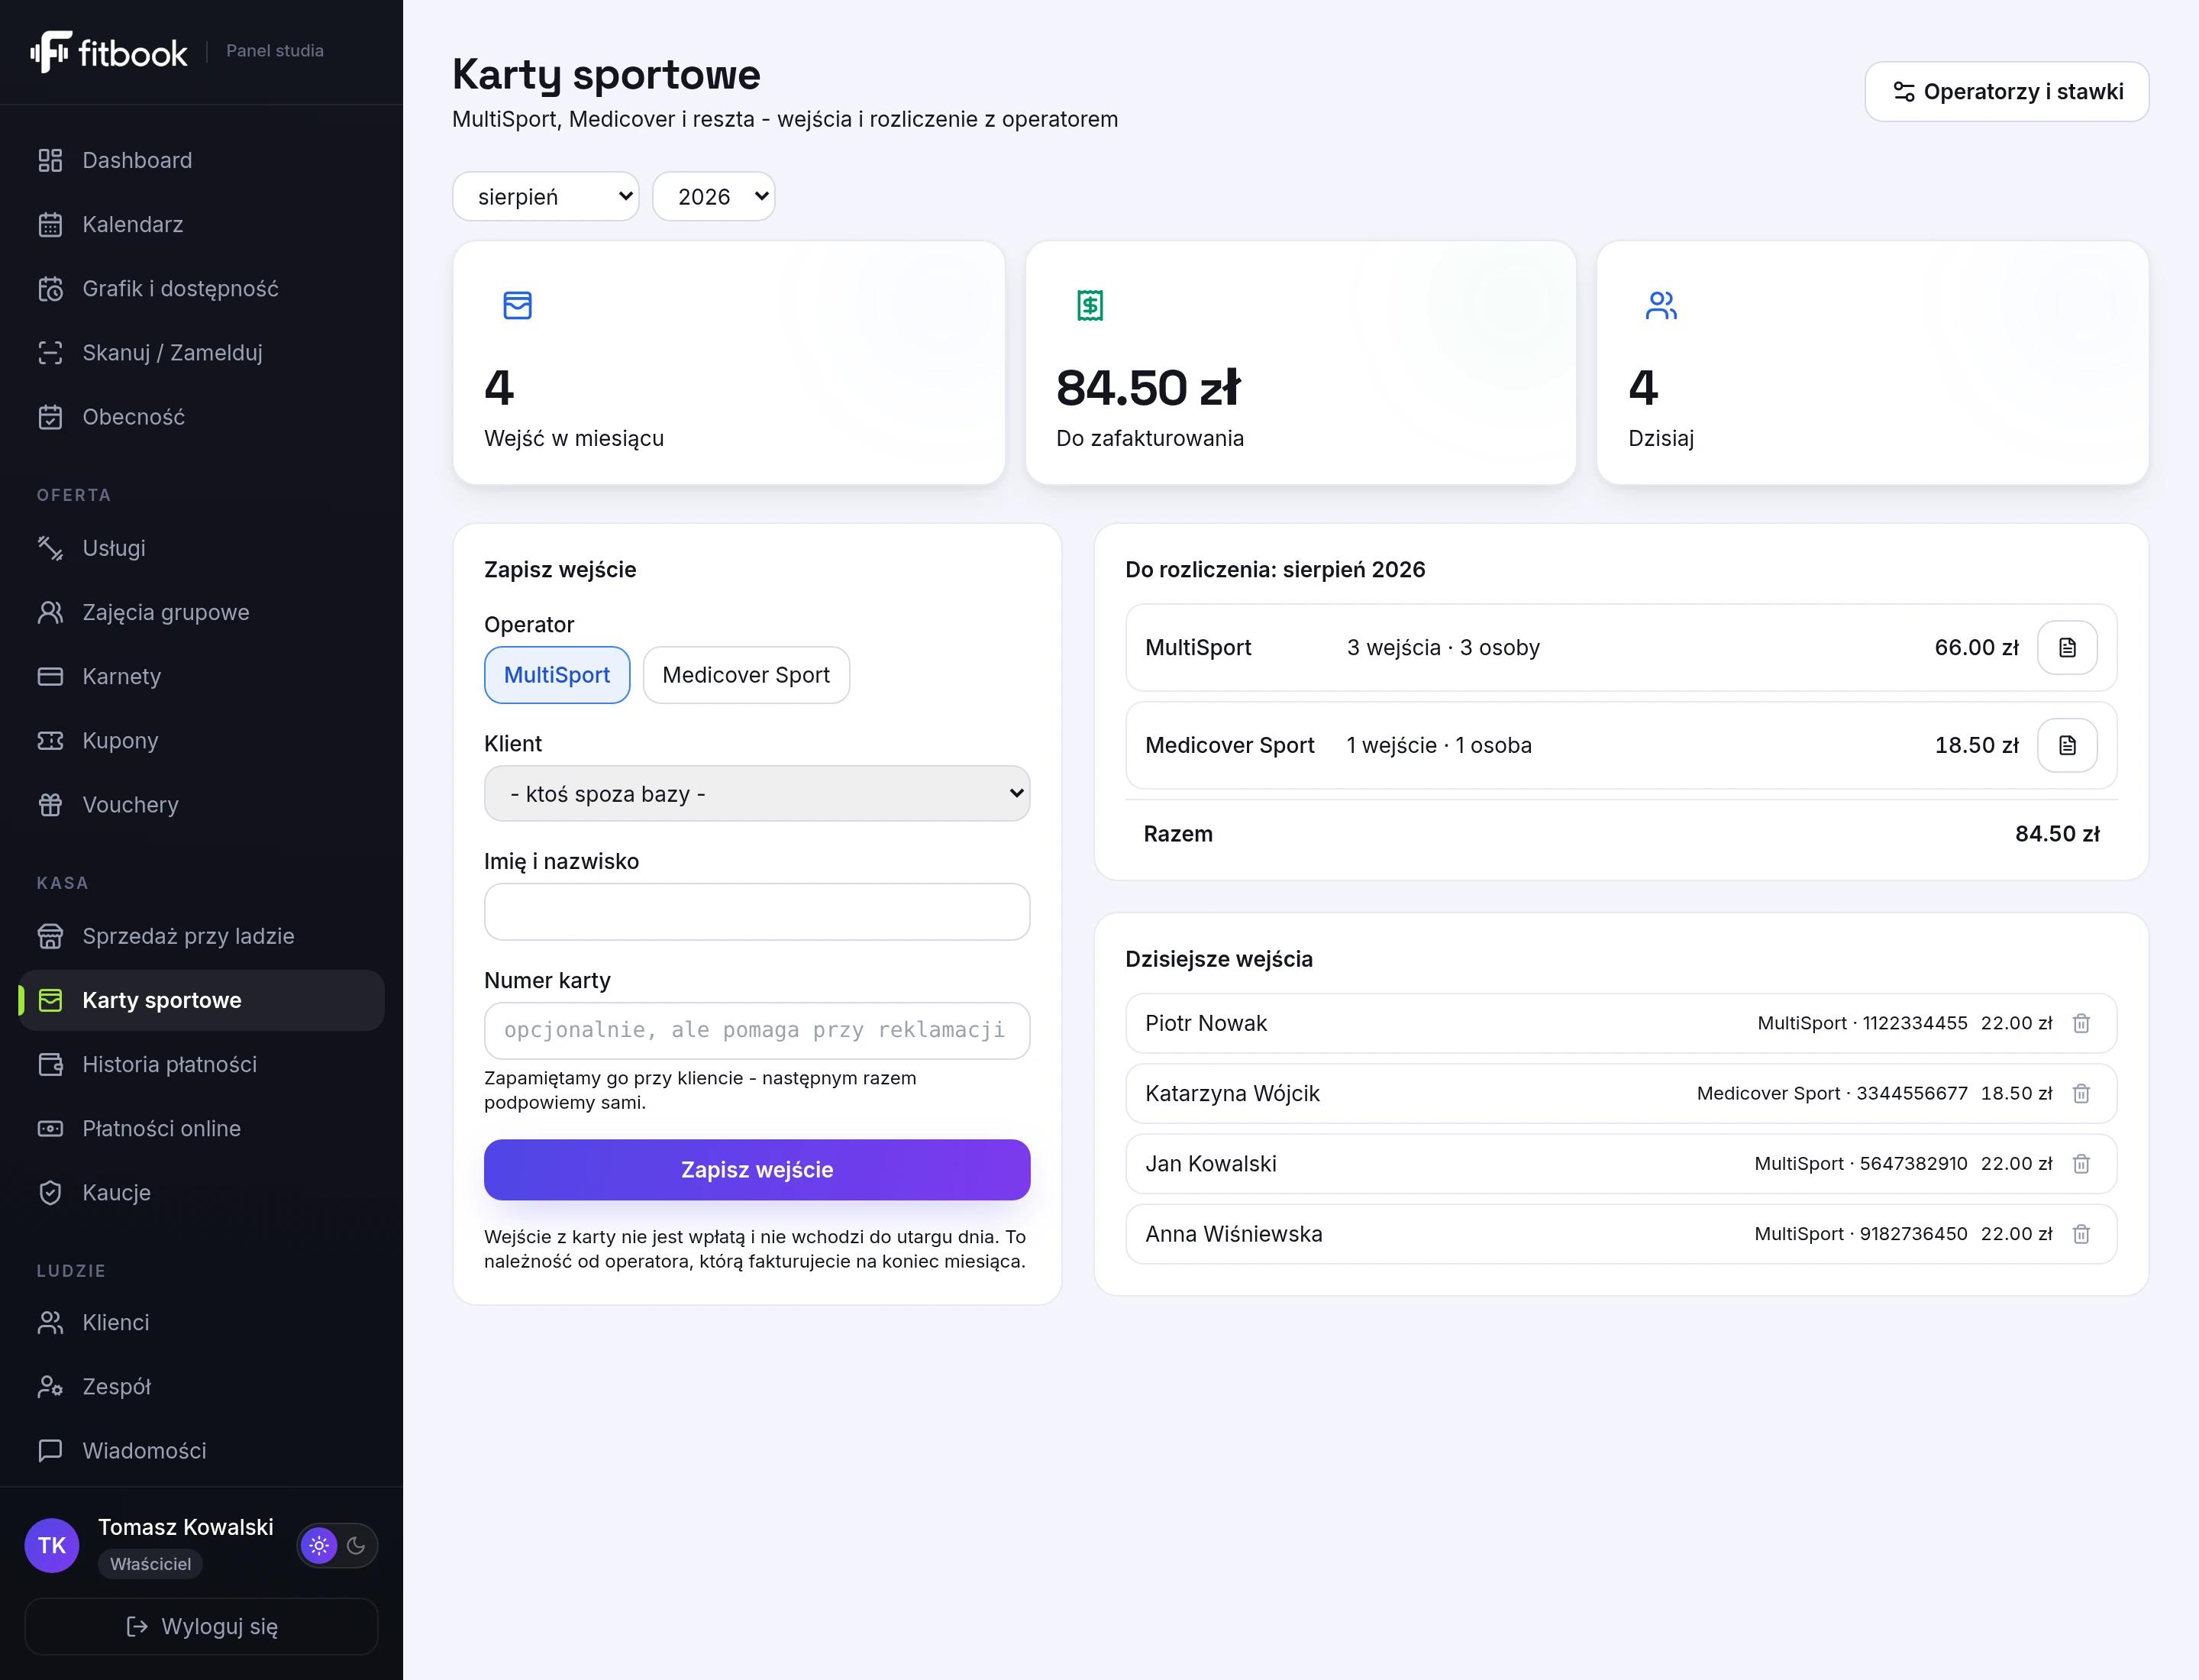Open Kupony in sidebar
This screenshot has width=2199, height=1680.
[202, 740]
